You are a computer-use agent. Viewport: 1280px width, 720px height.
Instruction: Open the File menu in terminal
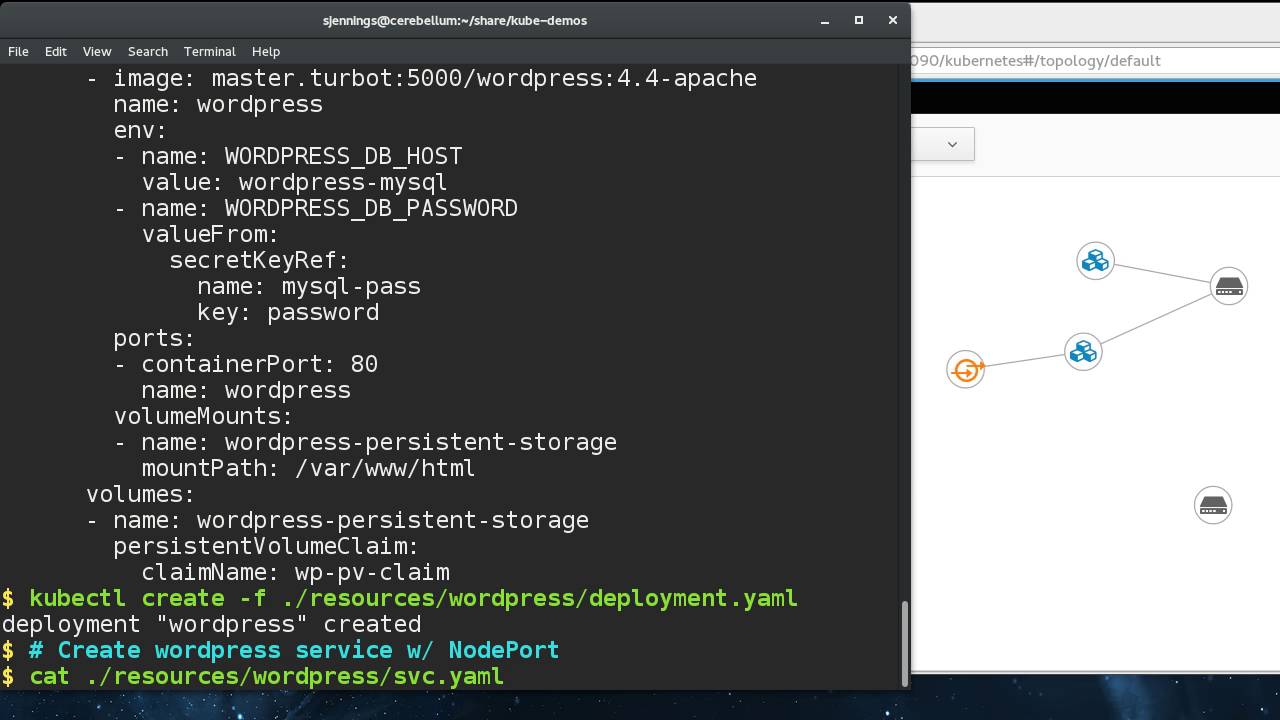coord(18,51)
